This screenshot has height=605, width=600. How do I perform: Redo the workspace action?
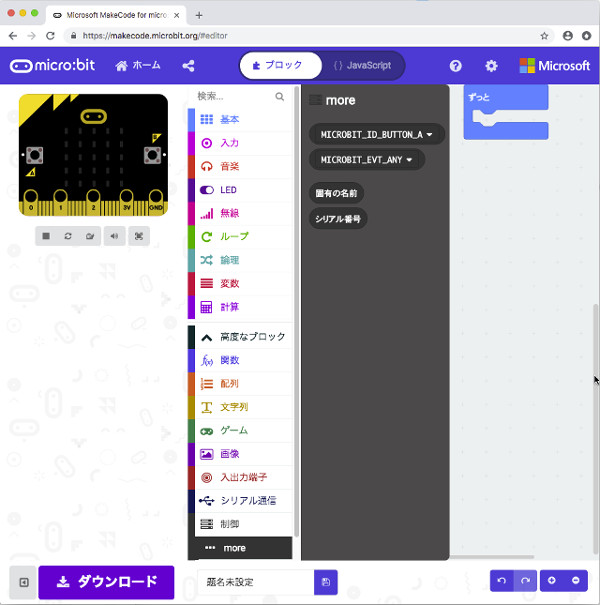pyautogui.click(x=525, y=581)
